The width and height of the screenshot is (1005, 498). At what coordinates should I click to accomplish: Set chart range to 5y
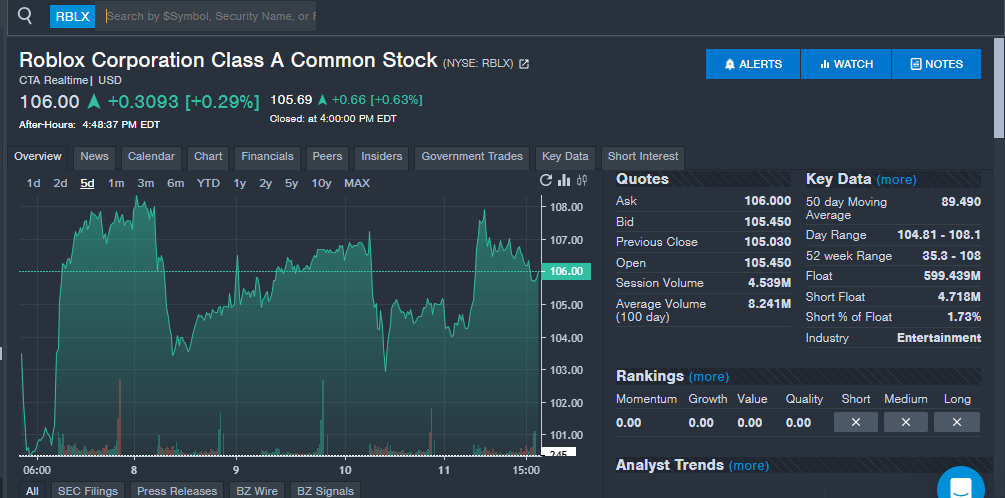pos(292,183)
